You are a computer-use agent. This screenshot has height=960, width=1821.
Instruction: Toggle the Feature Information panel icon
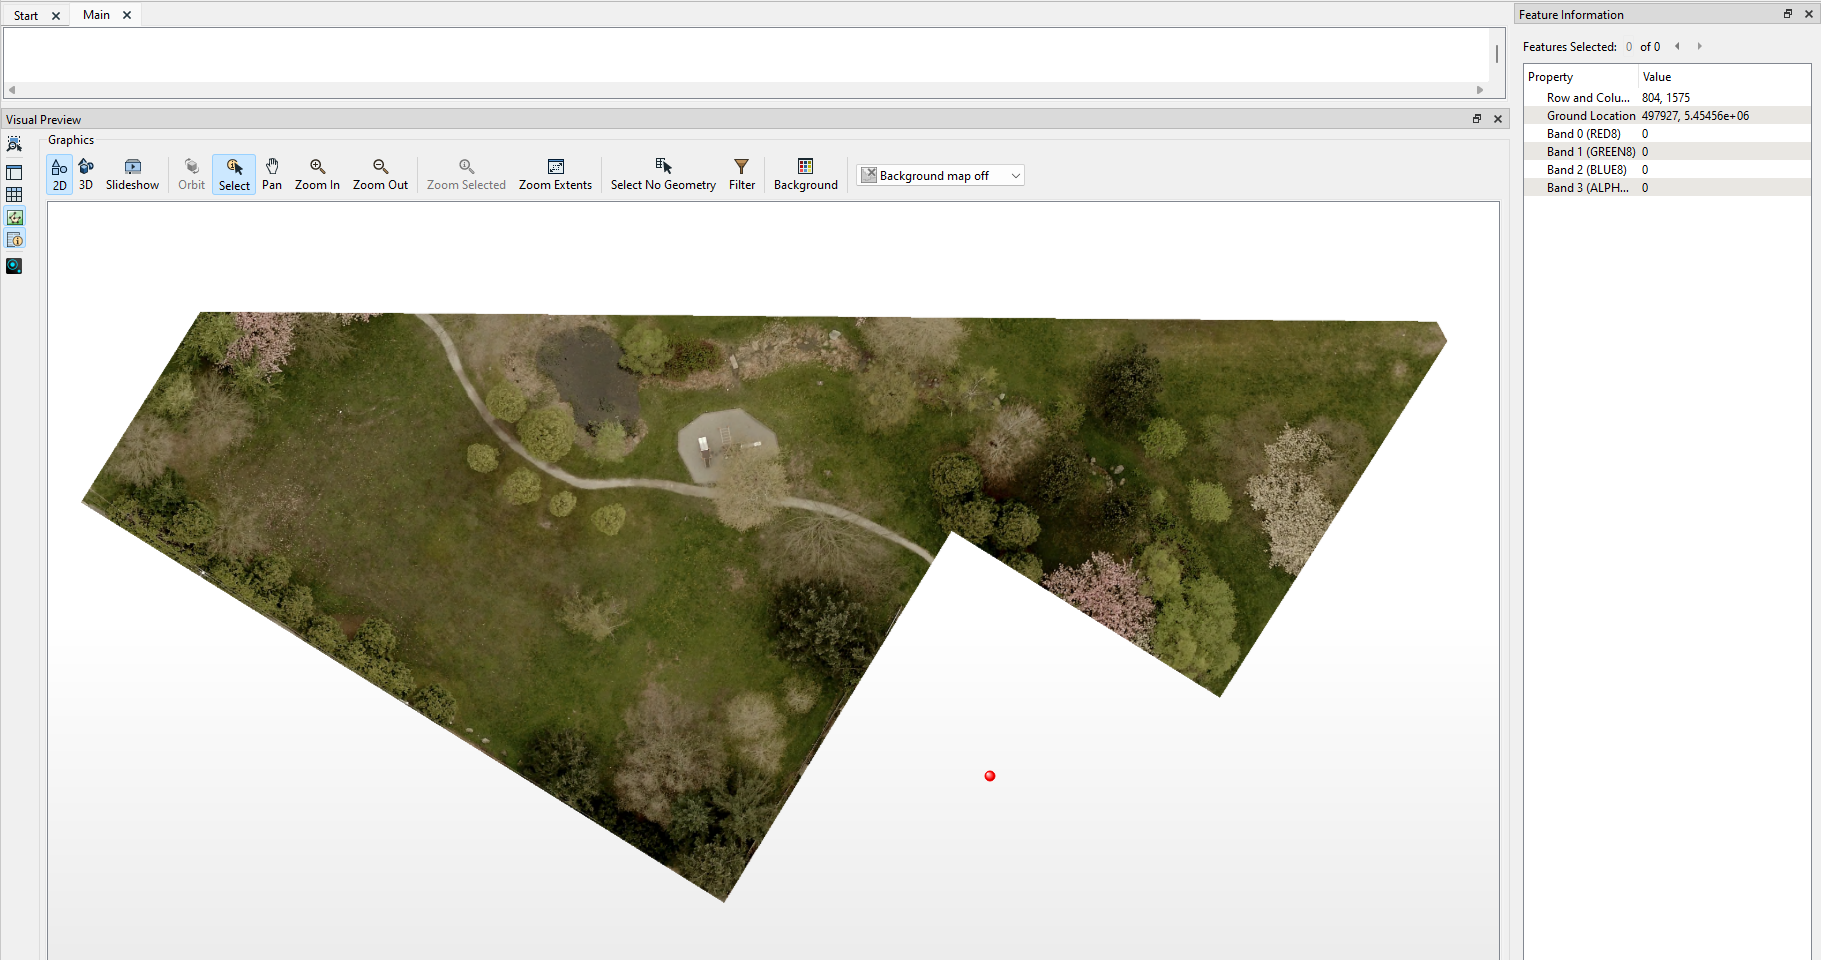(x=15, y=239)
